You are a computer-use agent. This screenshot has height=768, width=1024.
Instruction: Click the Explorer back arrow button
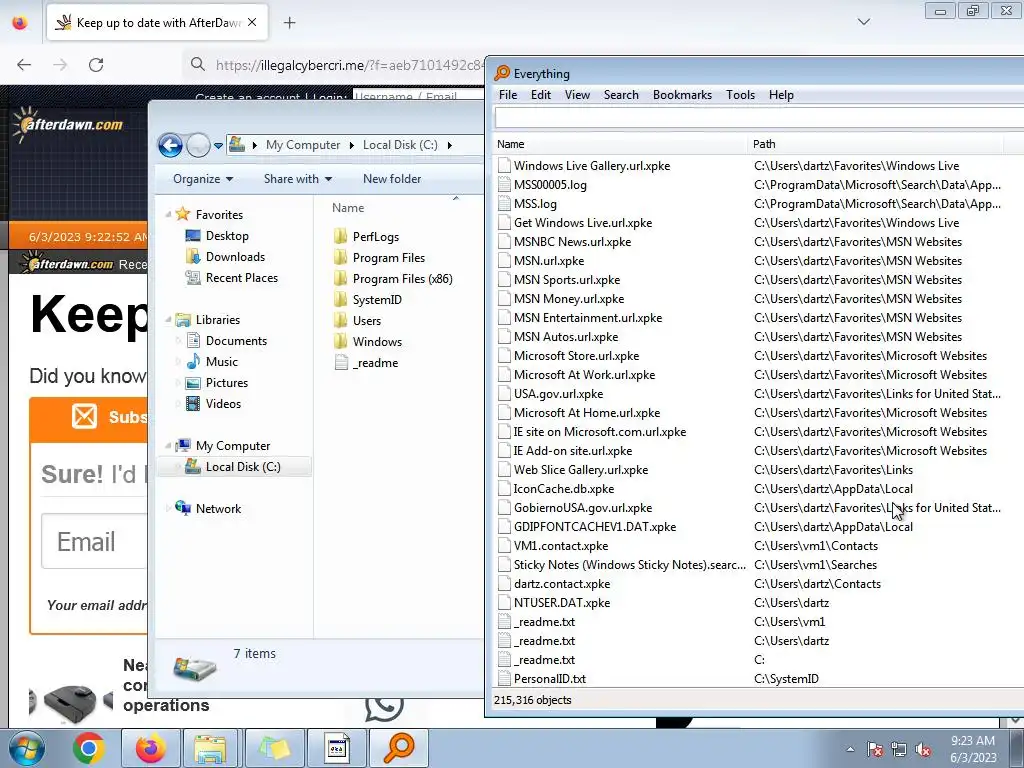point(170,145)
